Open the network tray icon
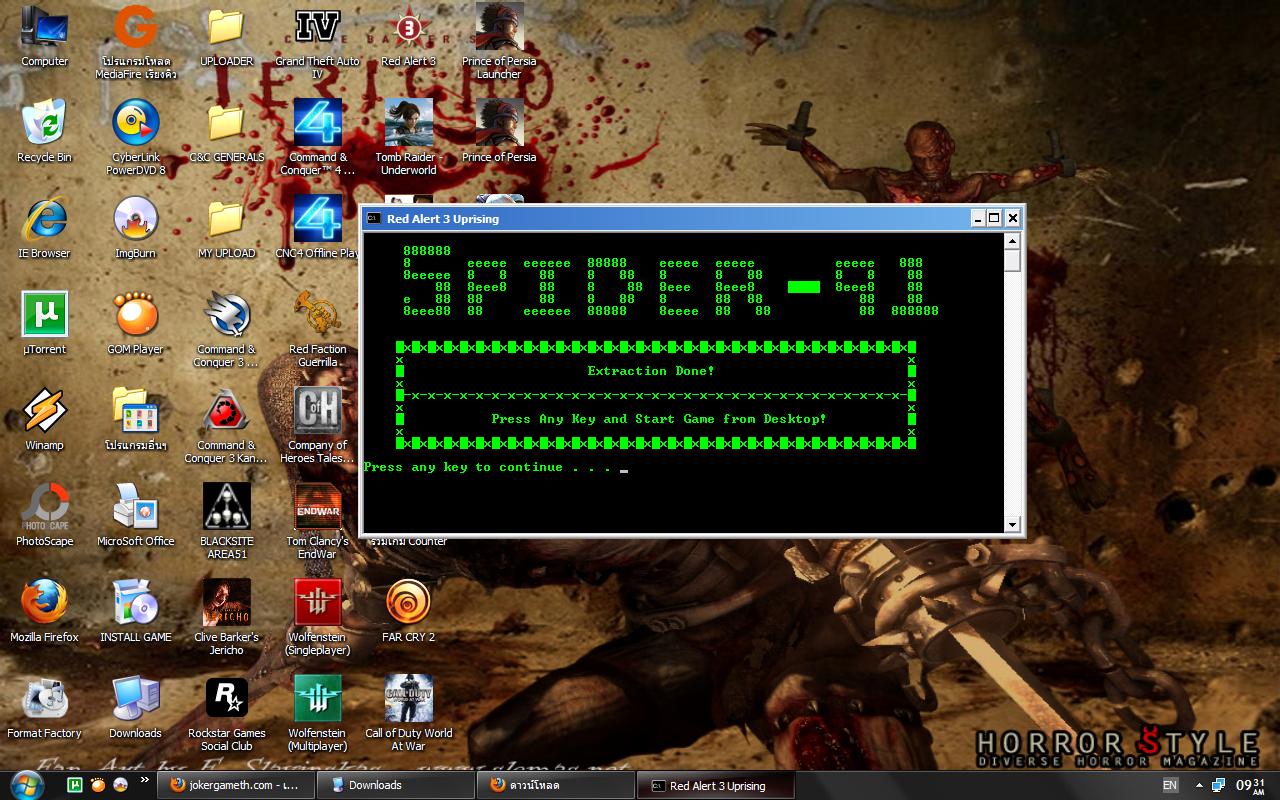 [x=1219, y=785]
